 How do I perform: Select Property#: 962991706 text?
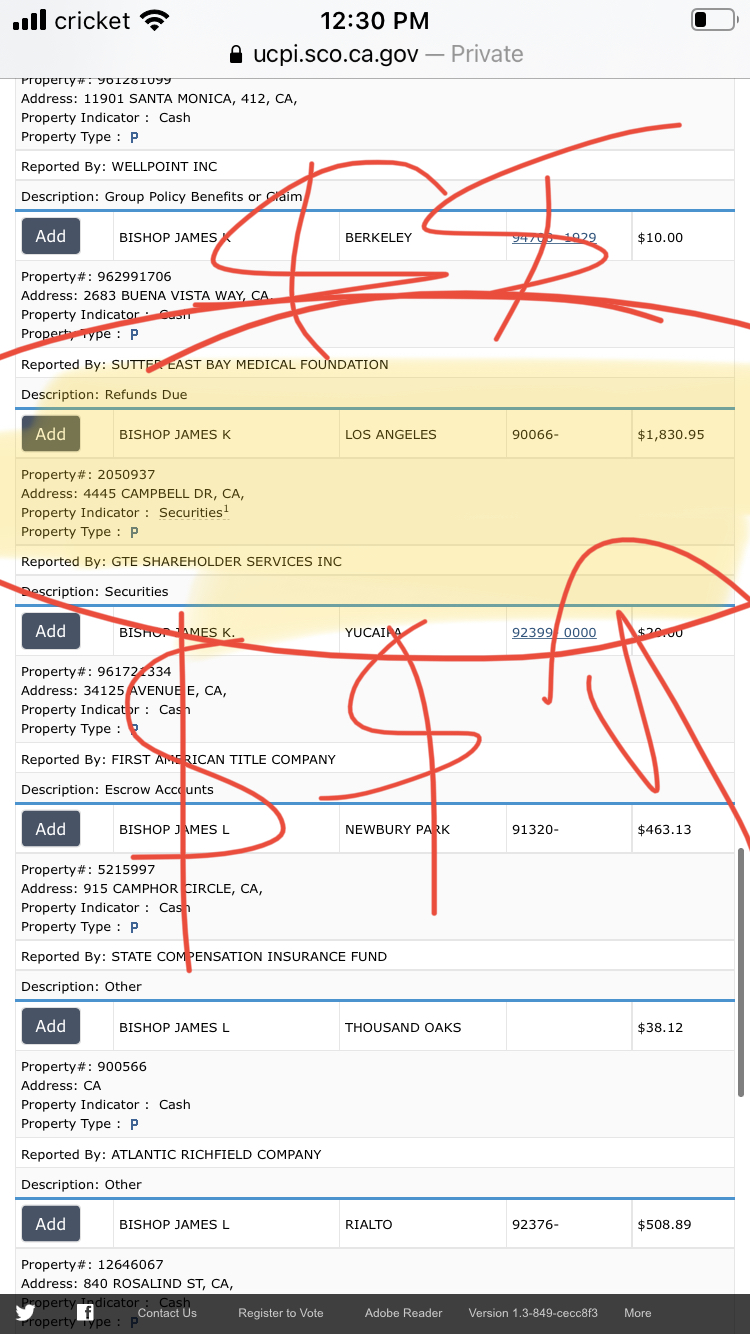pyautogui.click(x=96, y=276)
